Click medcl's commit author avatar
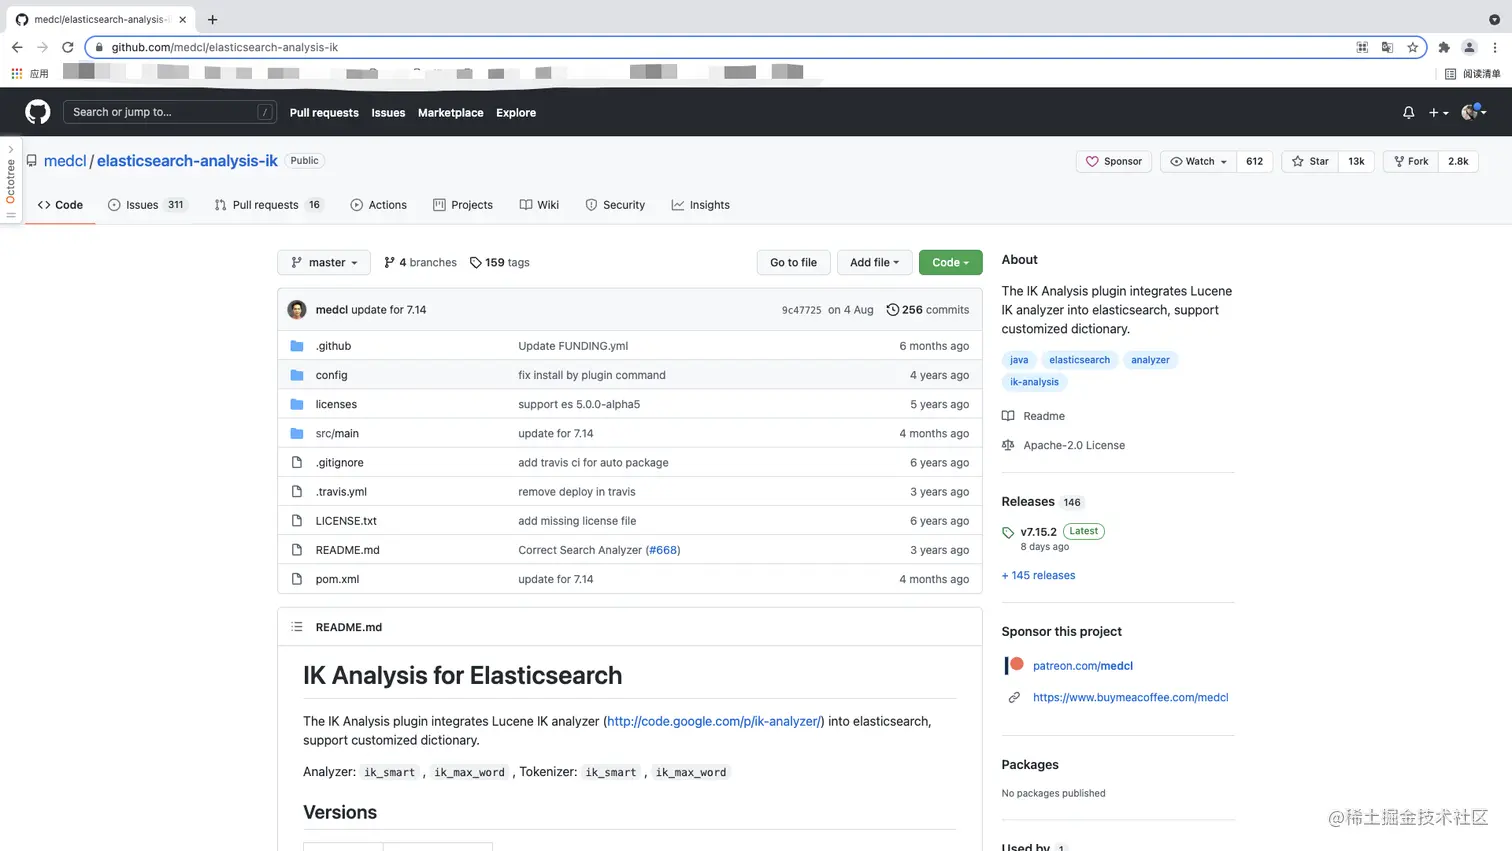 (297, 309)
